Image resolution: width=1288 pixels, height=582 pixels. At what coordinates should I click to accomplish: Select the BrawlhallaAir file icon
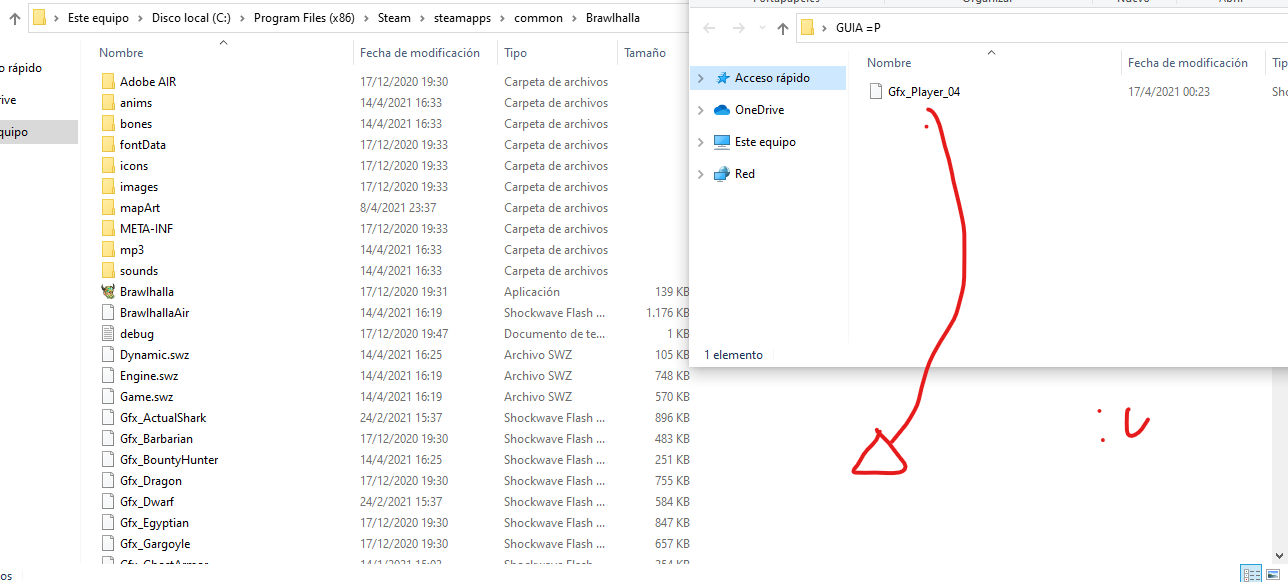pos(108,312)
